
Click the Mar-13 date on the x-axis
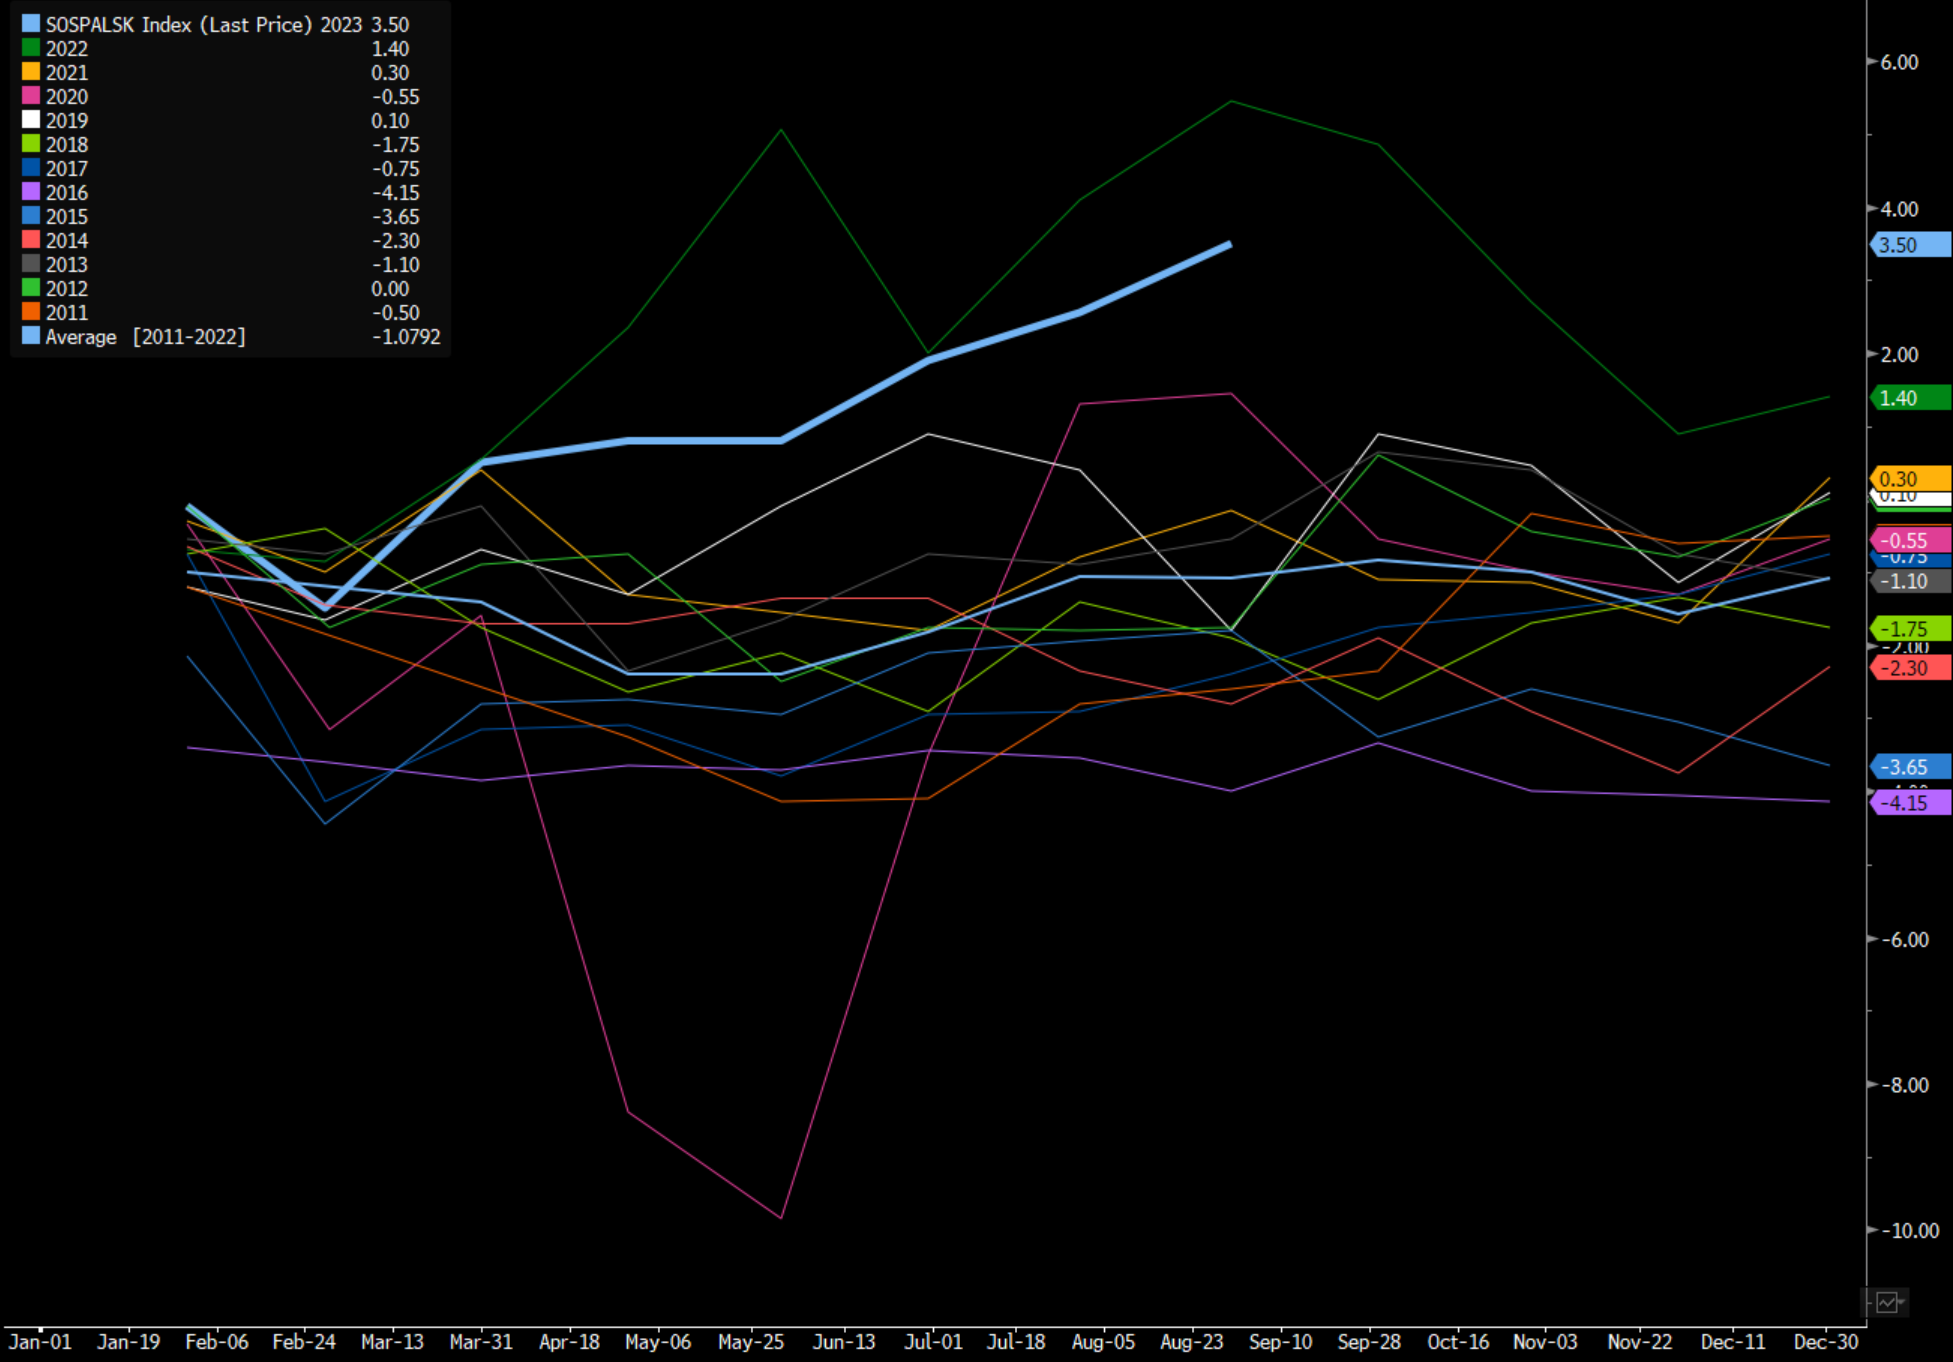point(392,1342)
